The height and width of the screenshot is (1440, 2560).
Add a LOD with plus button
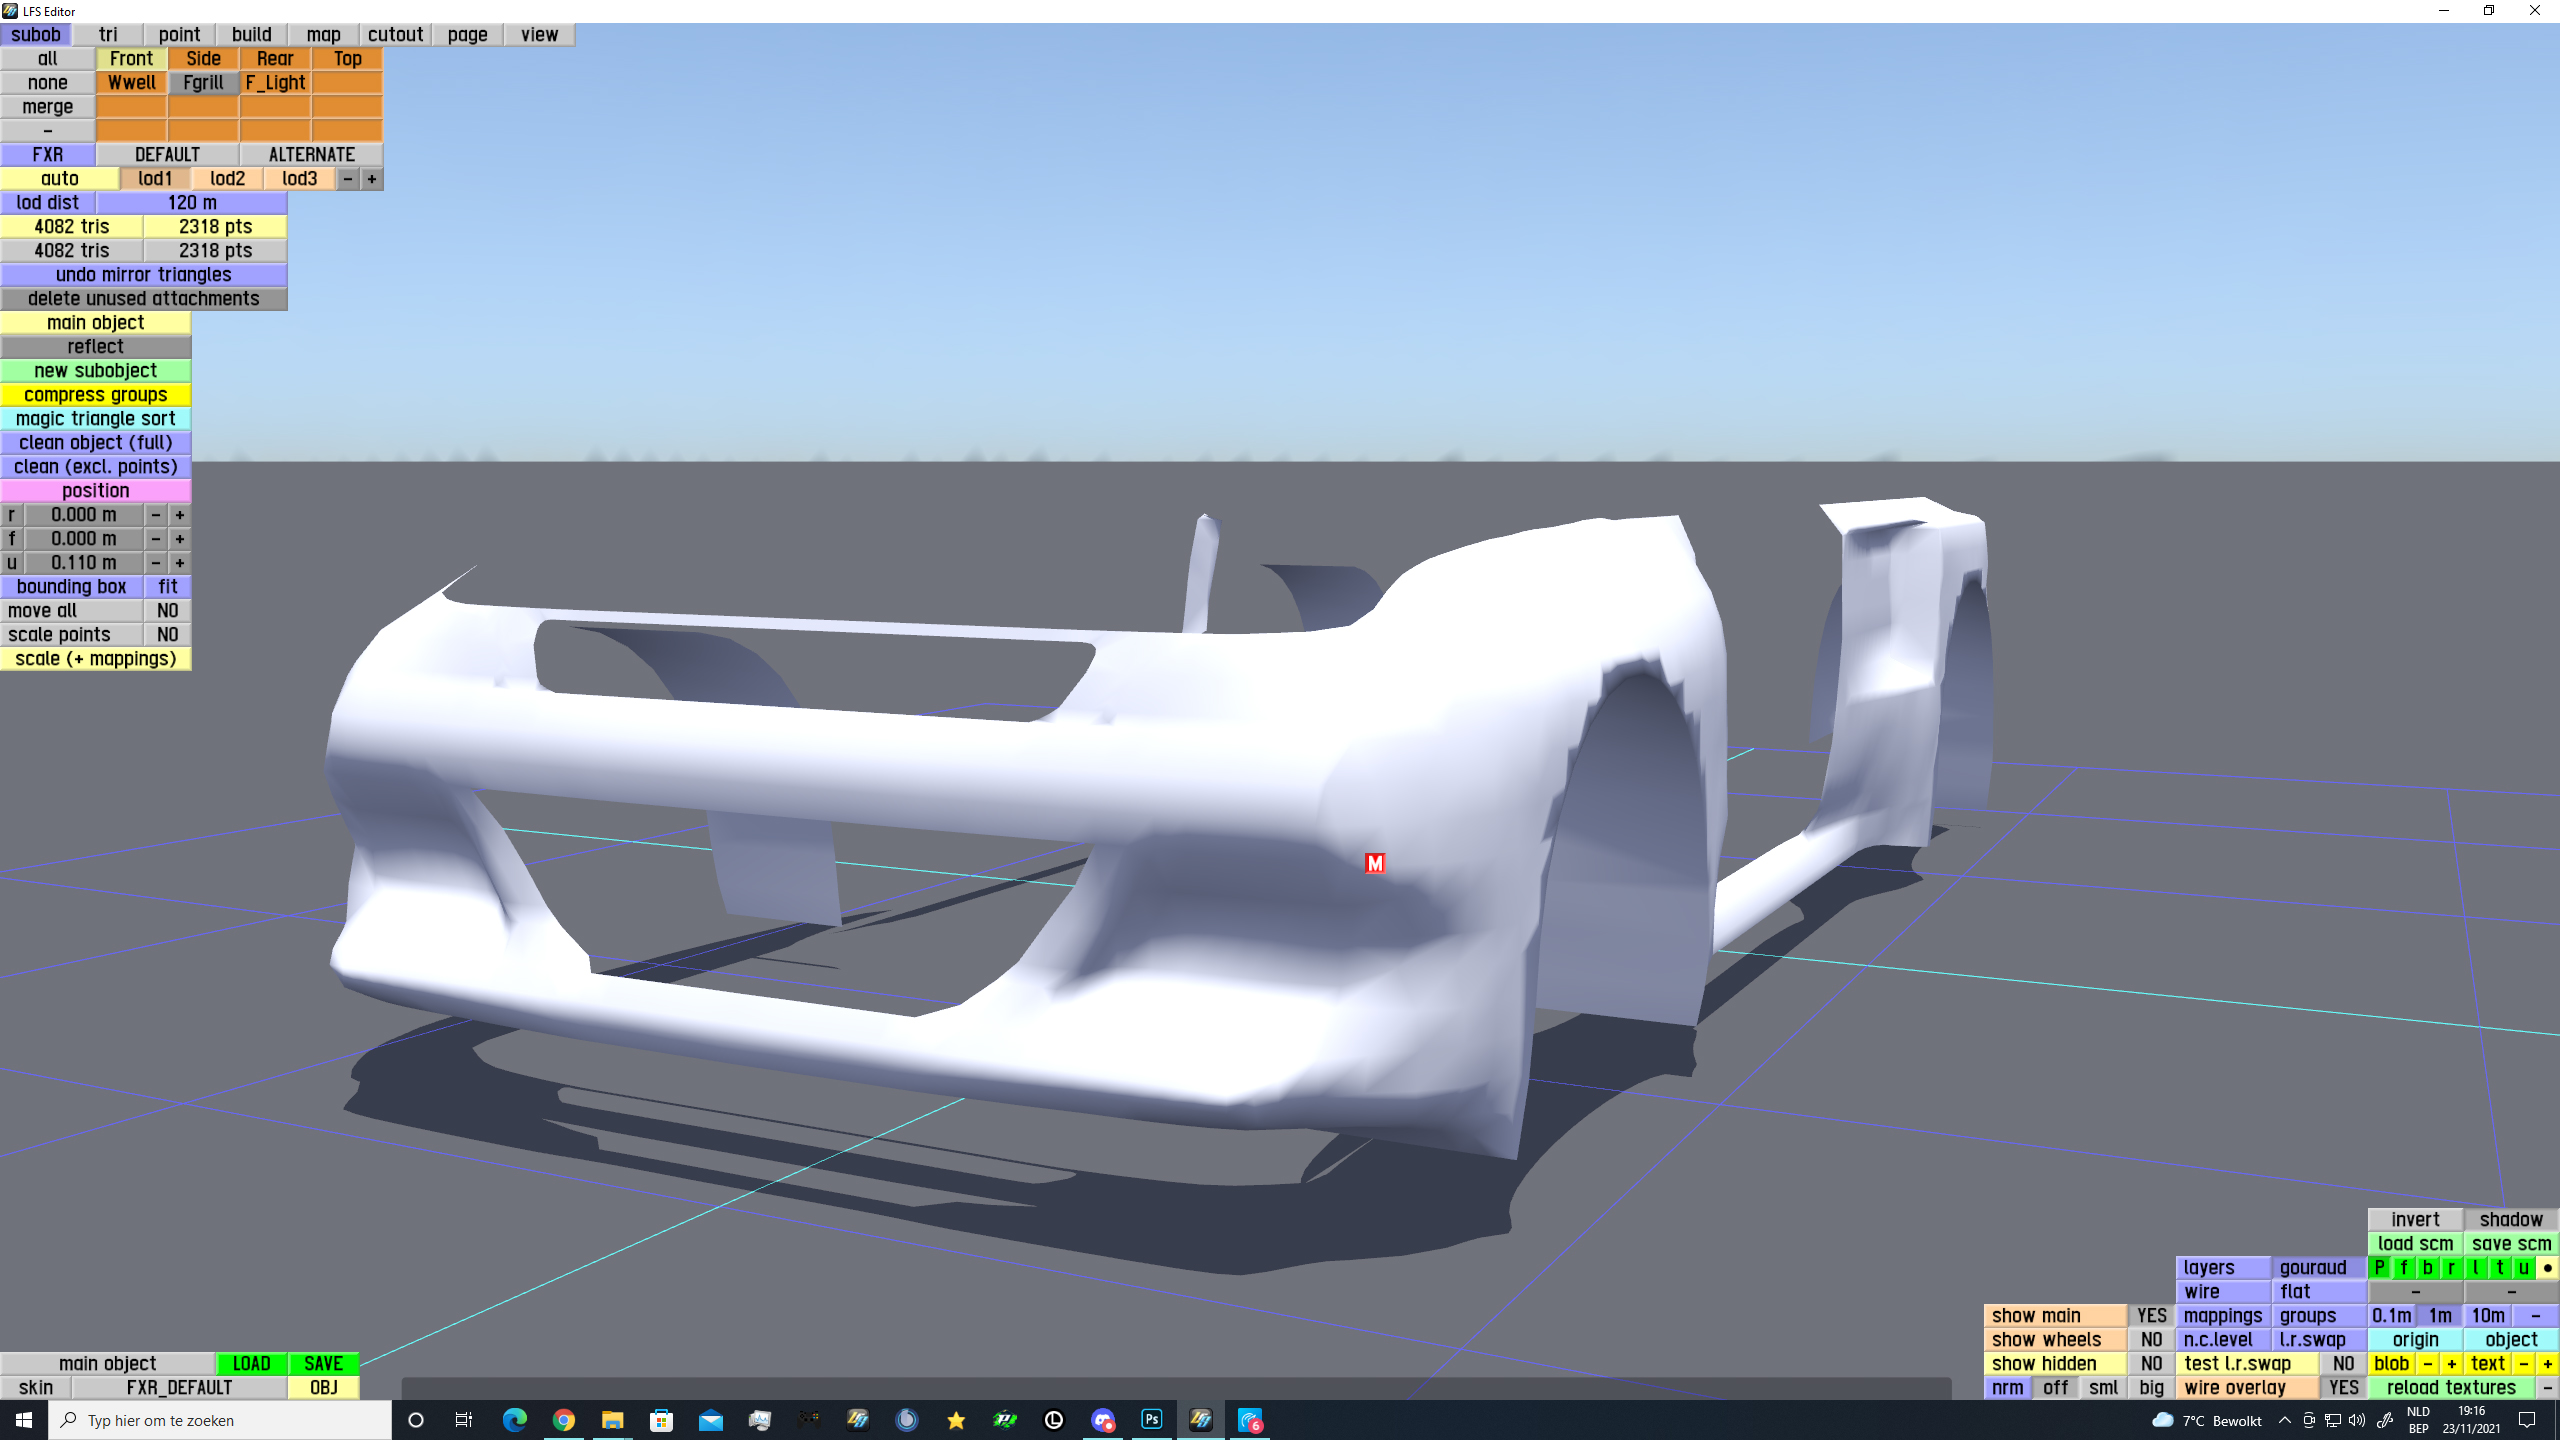pos(371,179)
